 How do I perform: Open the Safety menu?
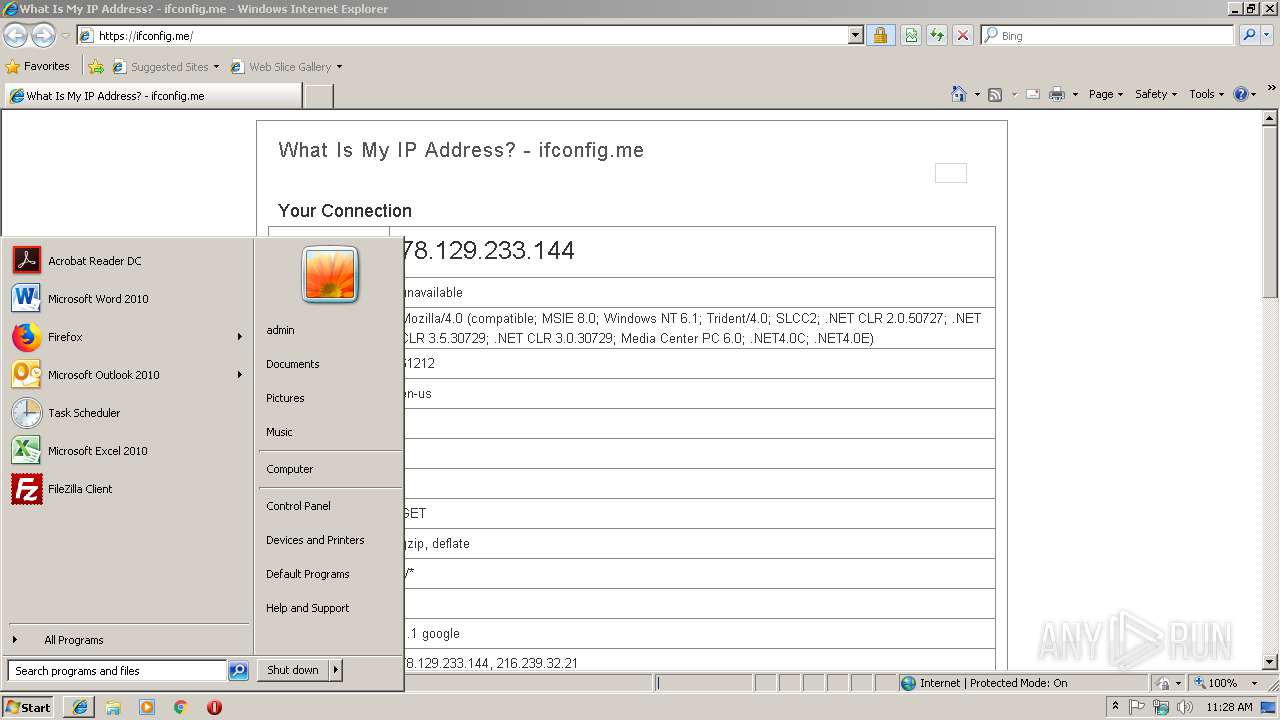(1156, 94)
